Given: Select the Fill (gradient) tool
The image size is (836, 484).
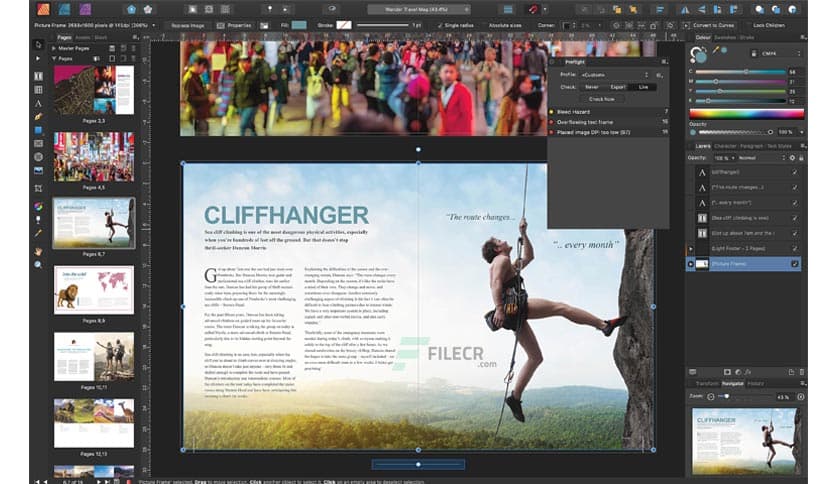Looking at the screenshot, I should pos(38,206).
